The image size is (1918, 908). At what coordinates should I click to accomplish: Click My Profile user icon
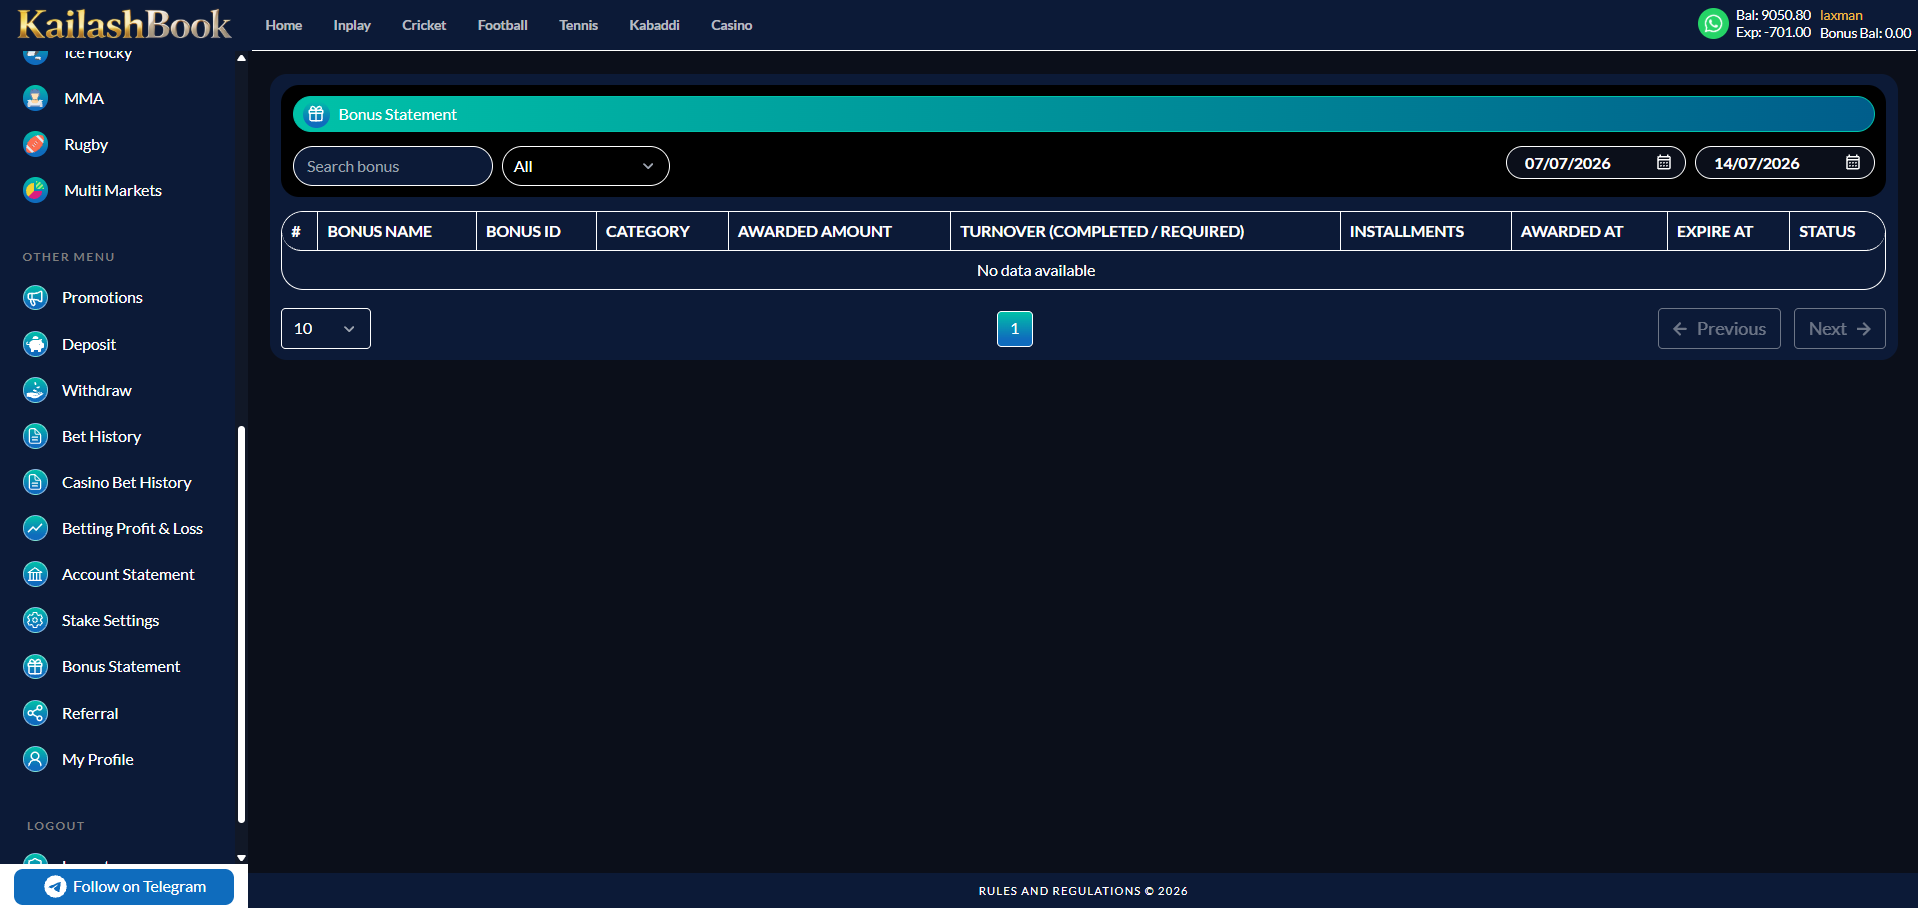tap(36, 759)
